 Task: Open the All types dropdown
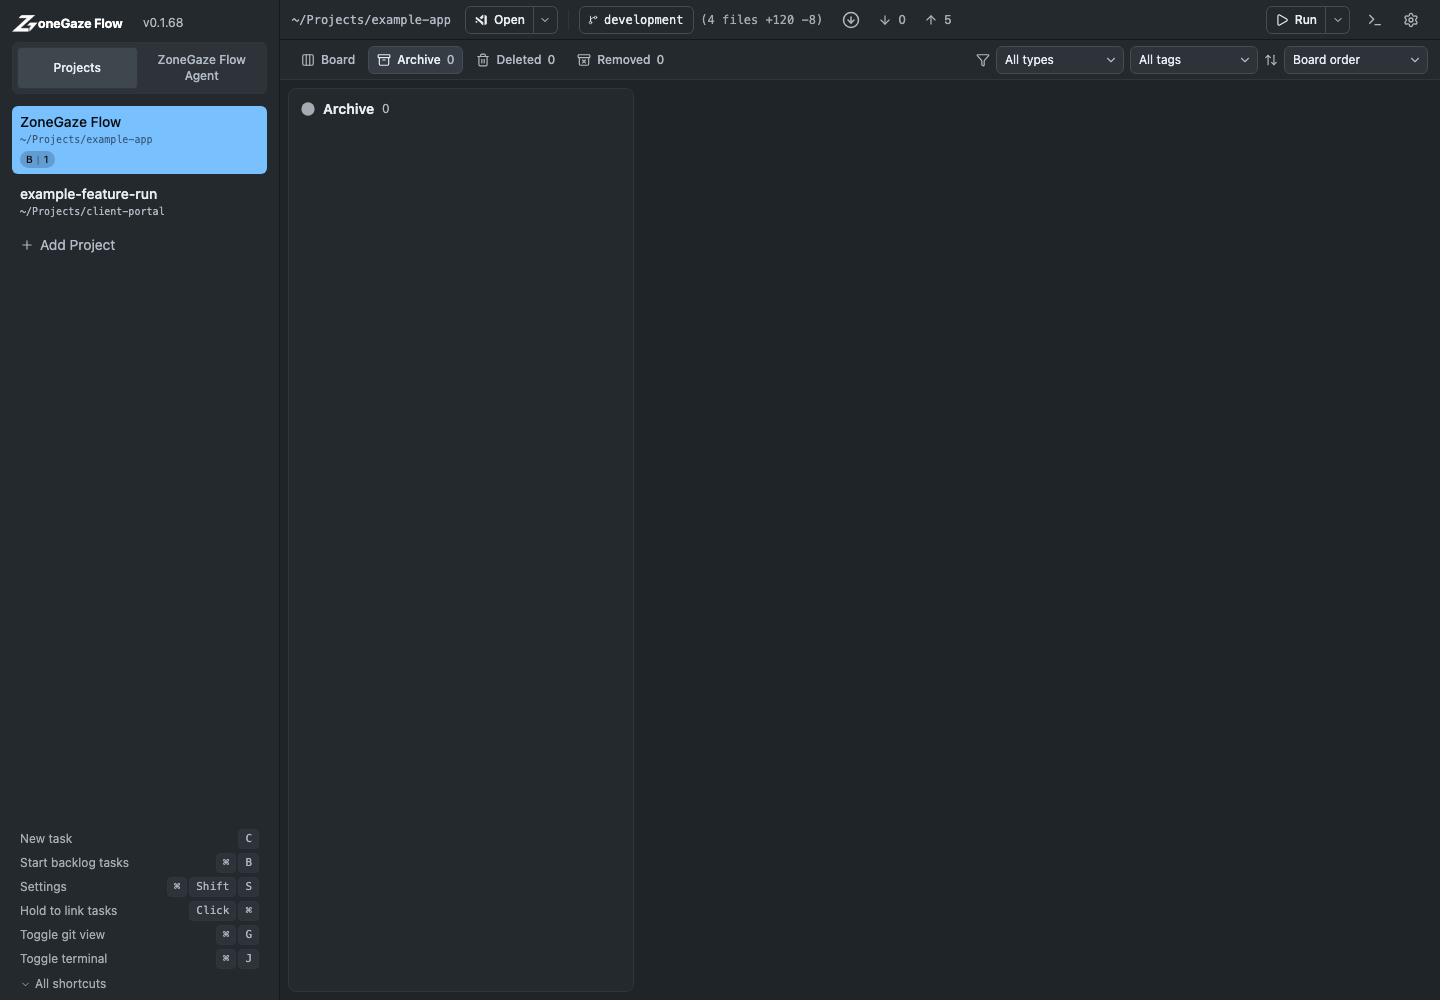[x=1059, y=60]
